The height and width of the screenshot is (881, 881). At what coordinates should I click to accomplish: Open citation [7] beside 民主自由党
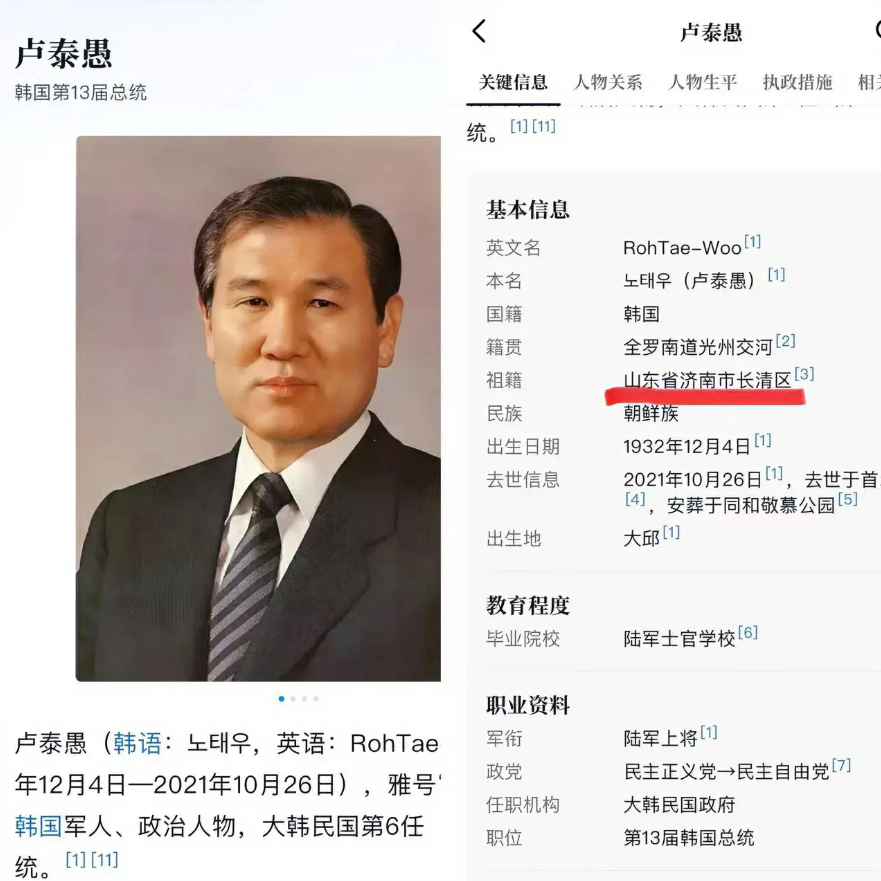pyautogui.click(x=841, y=765)
